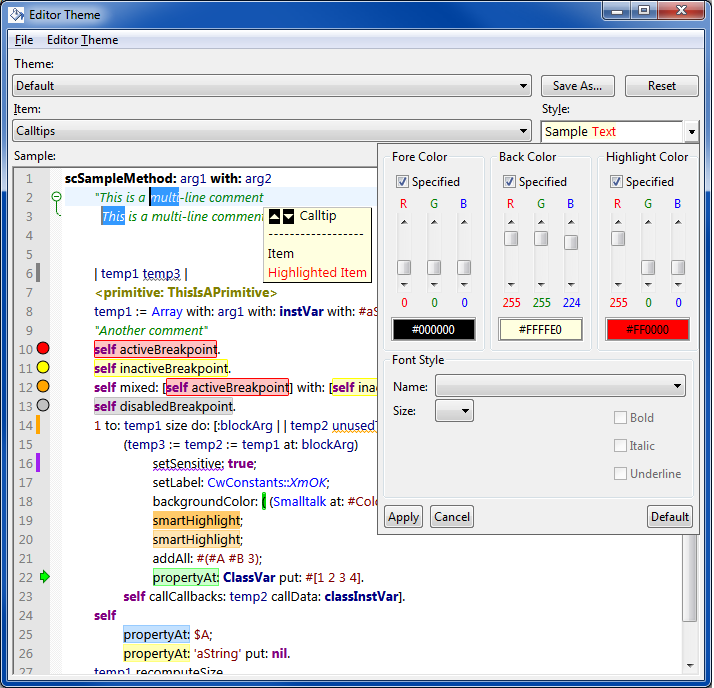Screen dimensions: 714x688
Task: Click the red #FF0000 highlight color swatch
Action: coord(647,330)
